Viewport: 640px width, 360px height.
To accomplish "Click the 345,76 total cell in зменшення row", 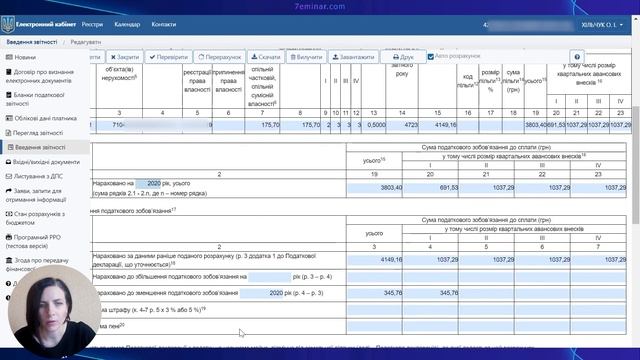I will [374, 293].
